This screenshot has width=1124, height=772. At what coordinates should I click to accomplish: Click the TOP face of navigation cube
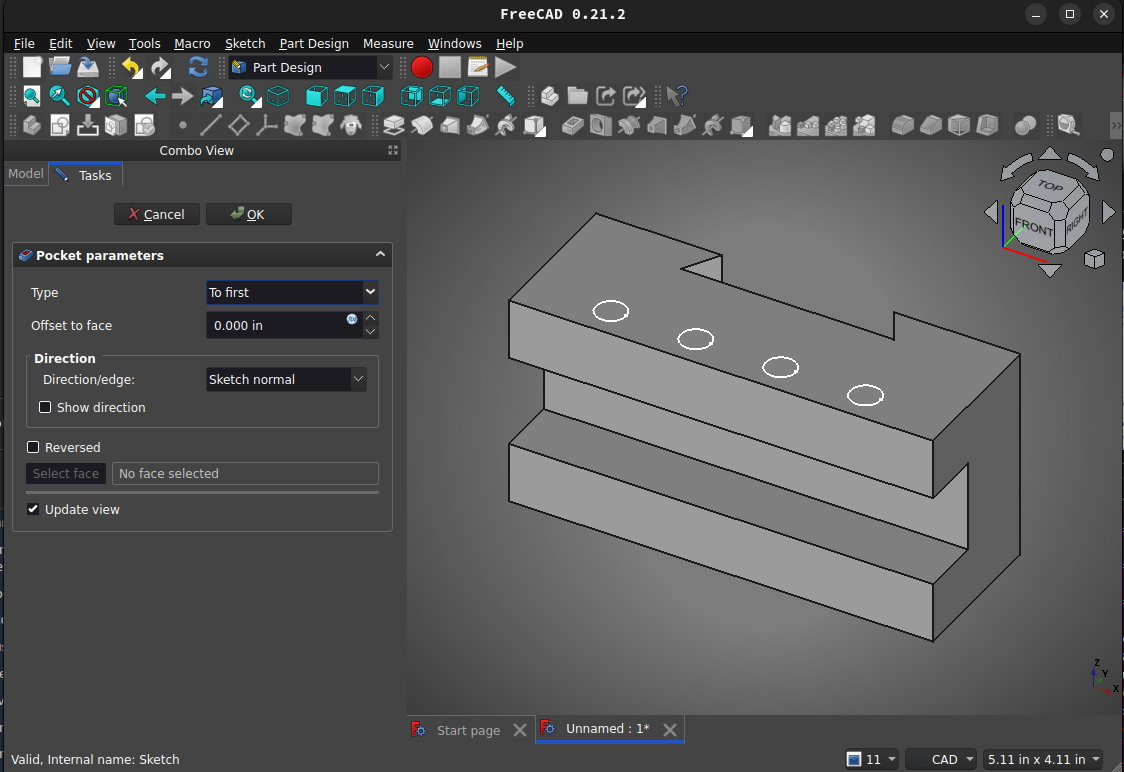(1051, 186)
